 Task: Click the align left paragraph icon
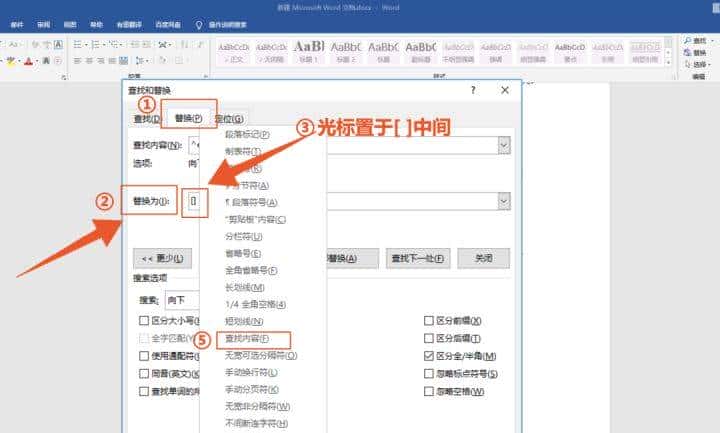(77, 61)
